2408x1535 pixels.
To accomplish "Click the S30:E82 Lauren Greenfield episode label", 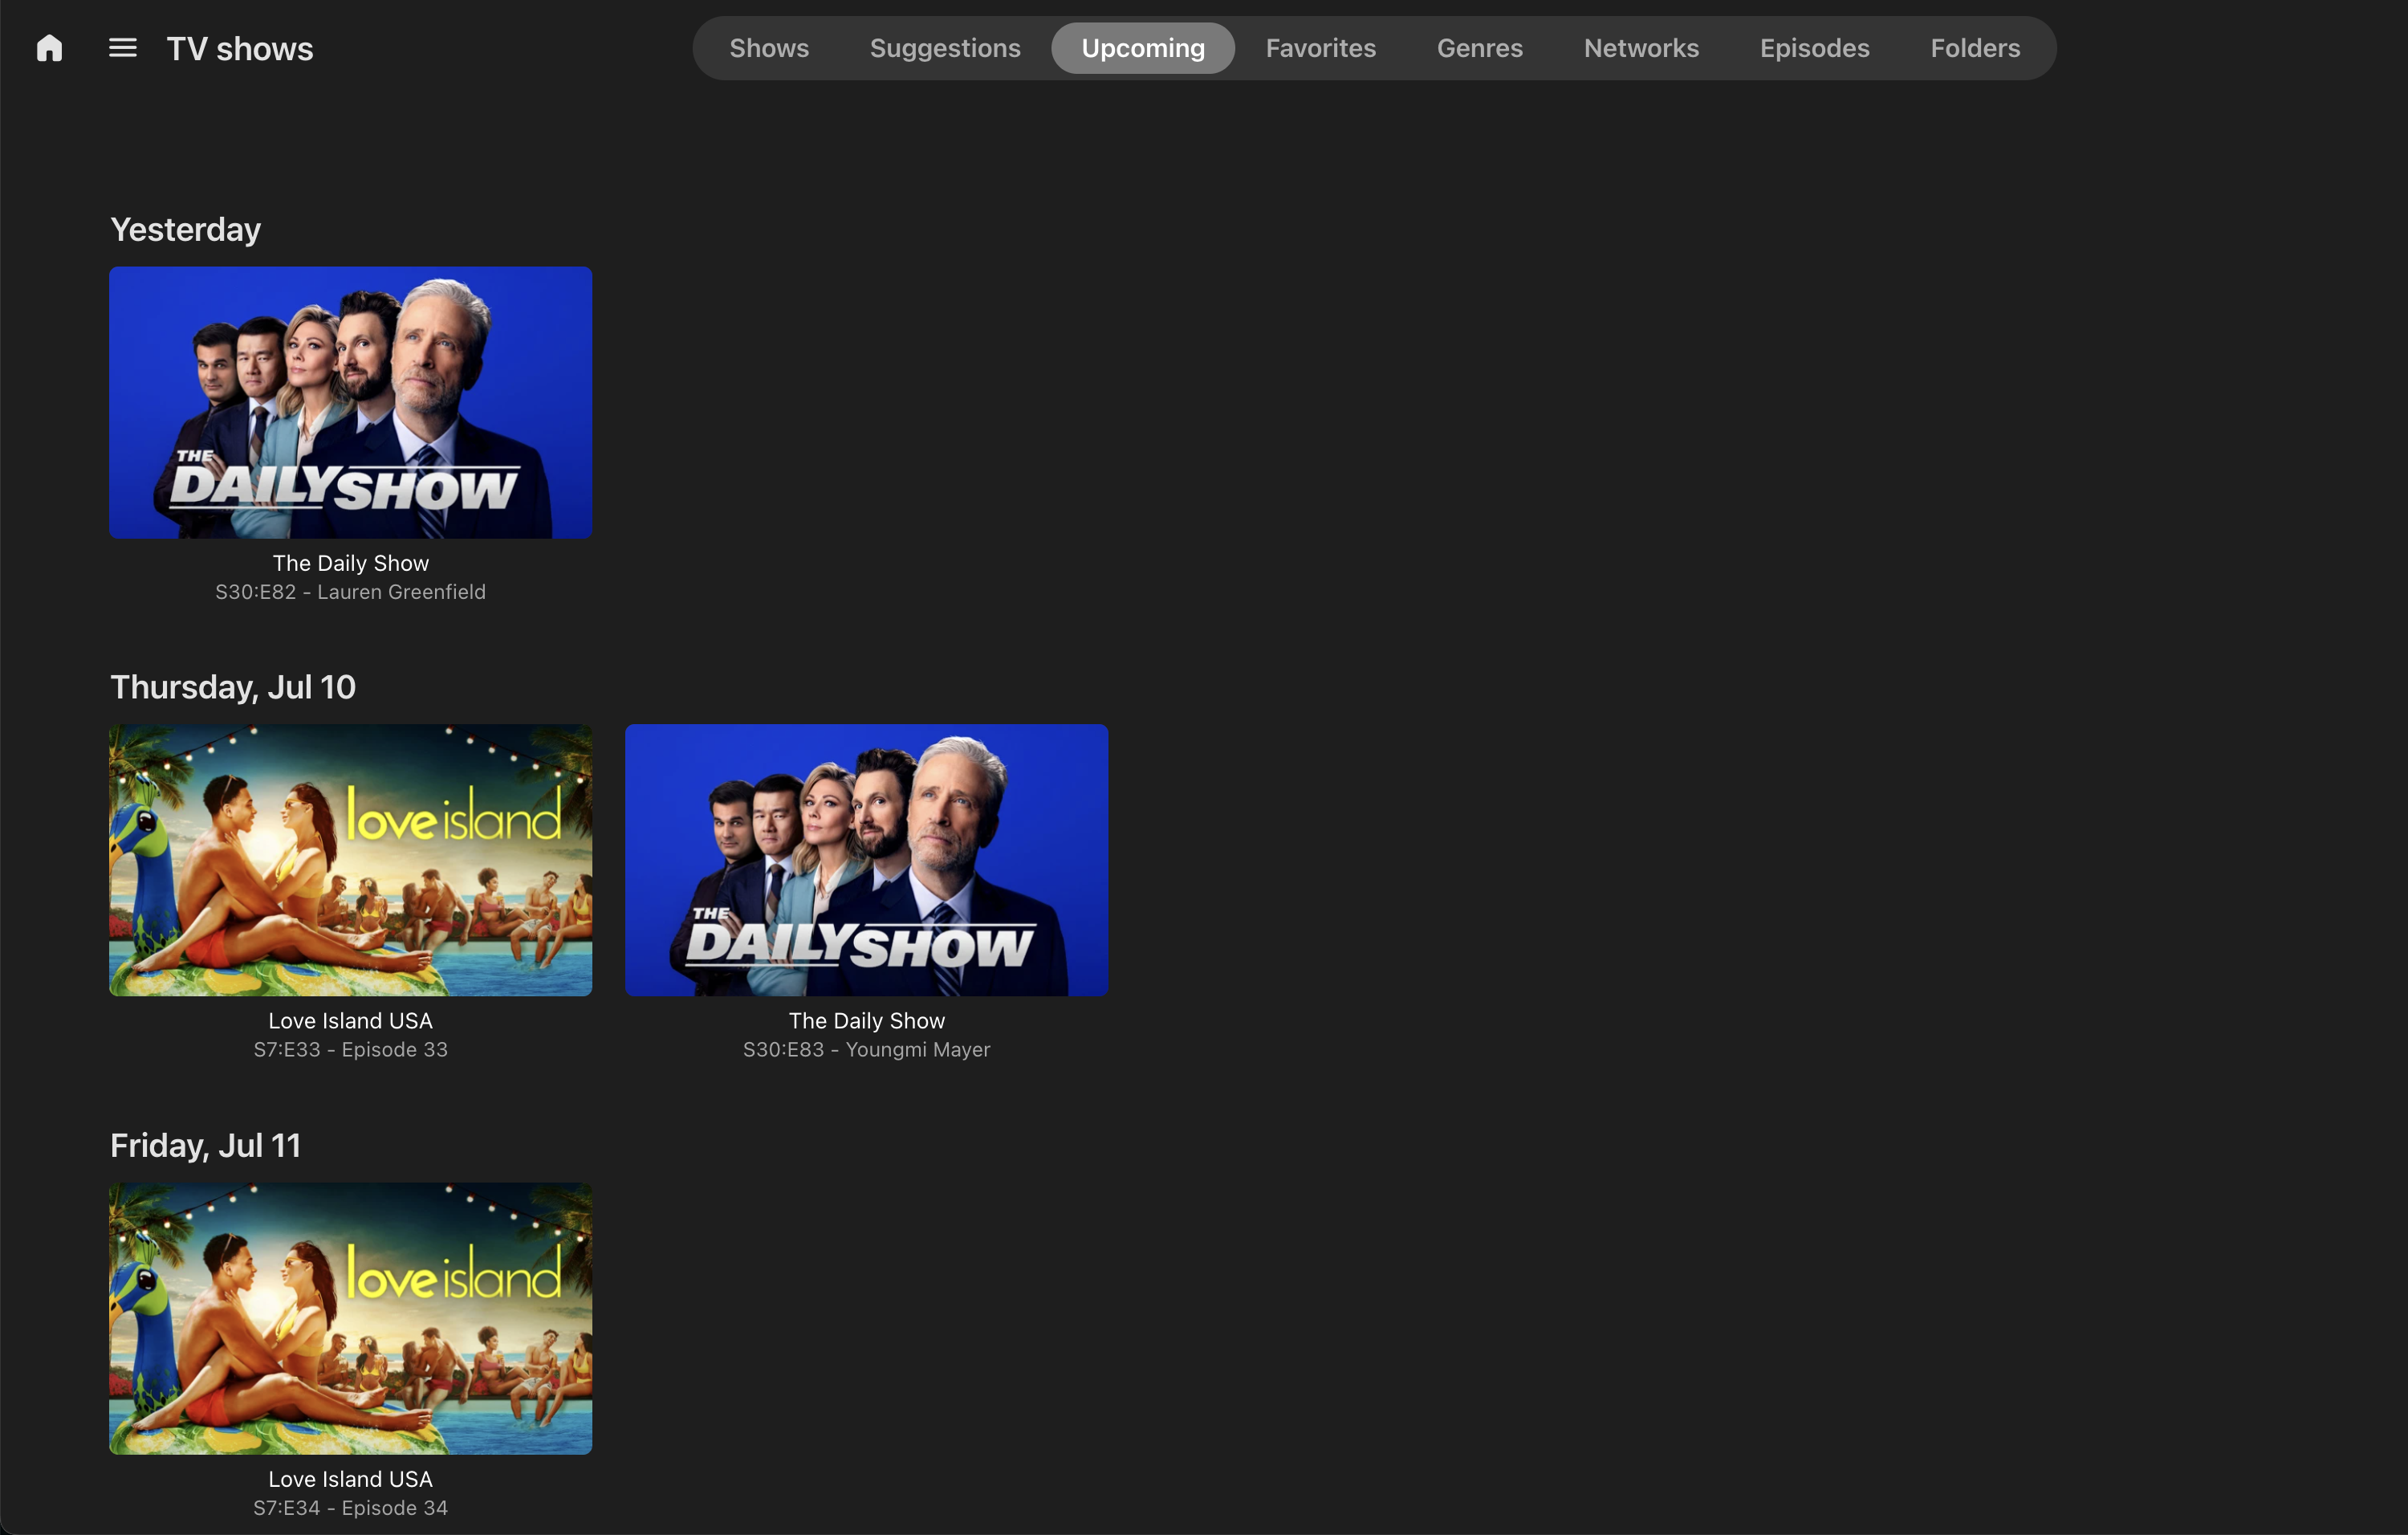I will [x=350, y=592].
